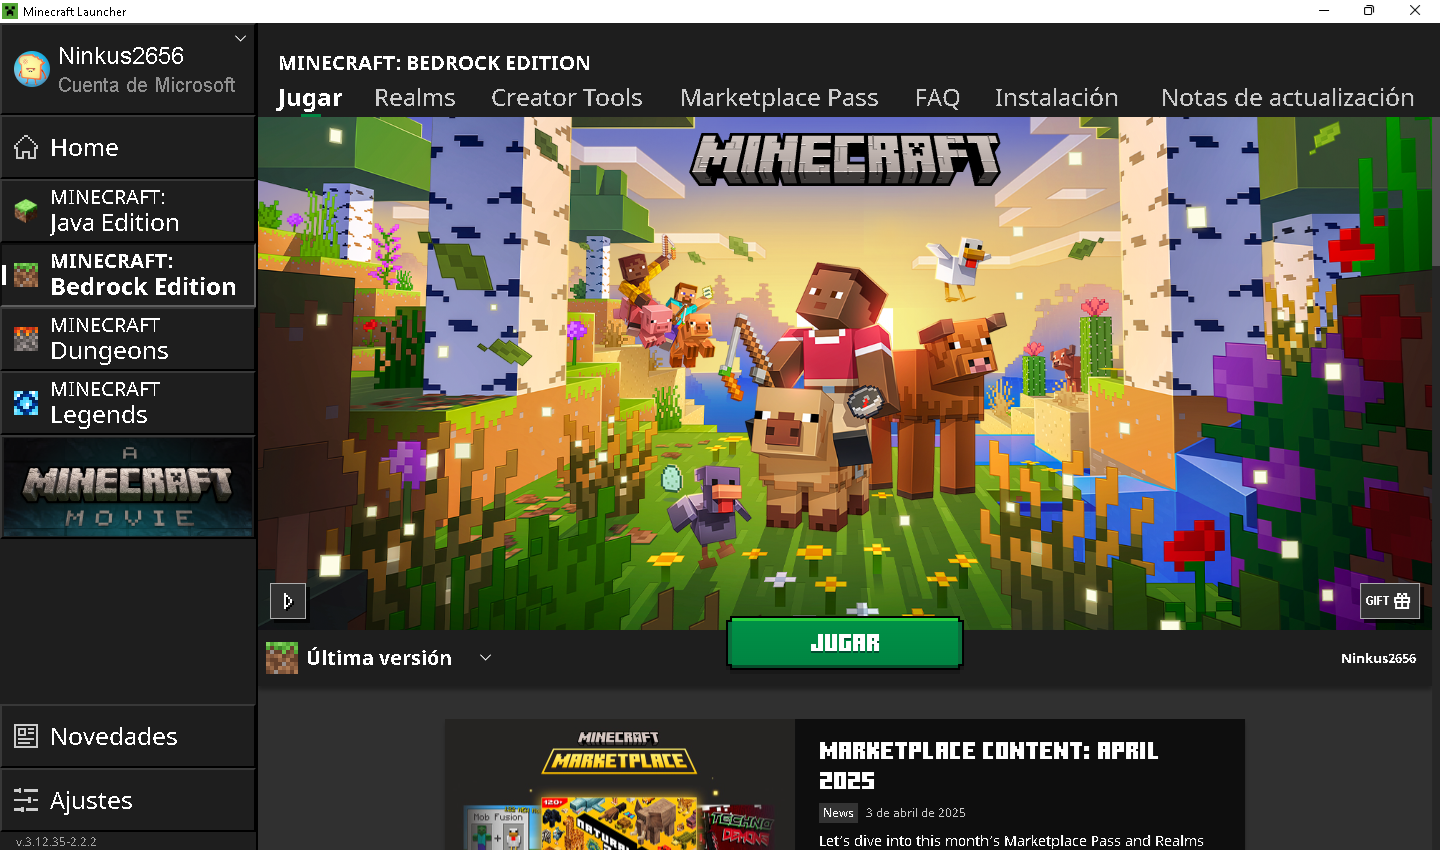Close the Minecraft Launcher window
Screen dimensions: 1440x850
[1415, 11]
